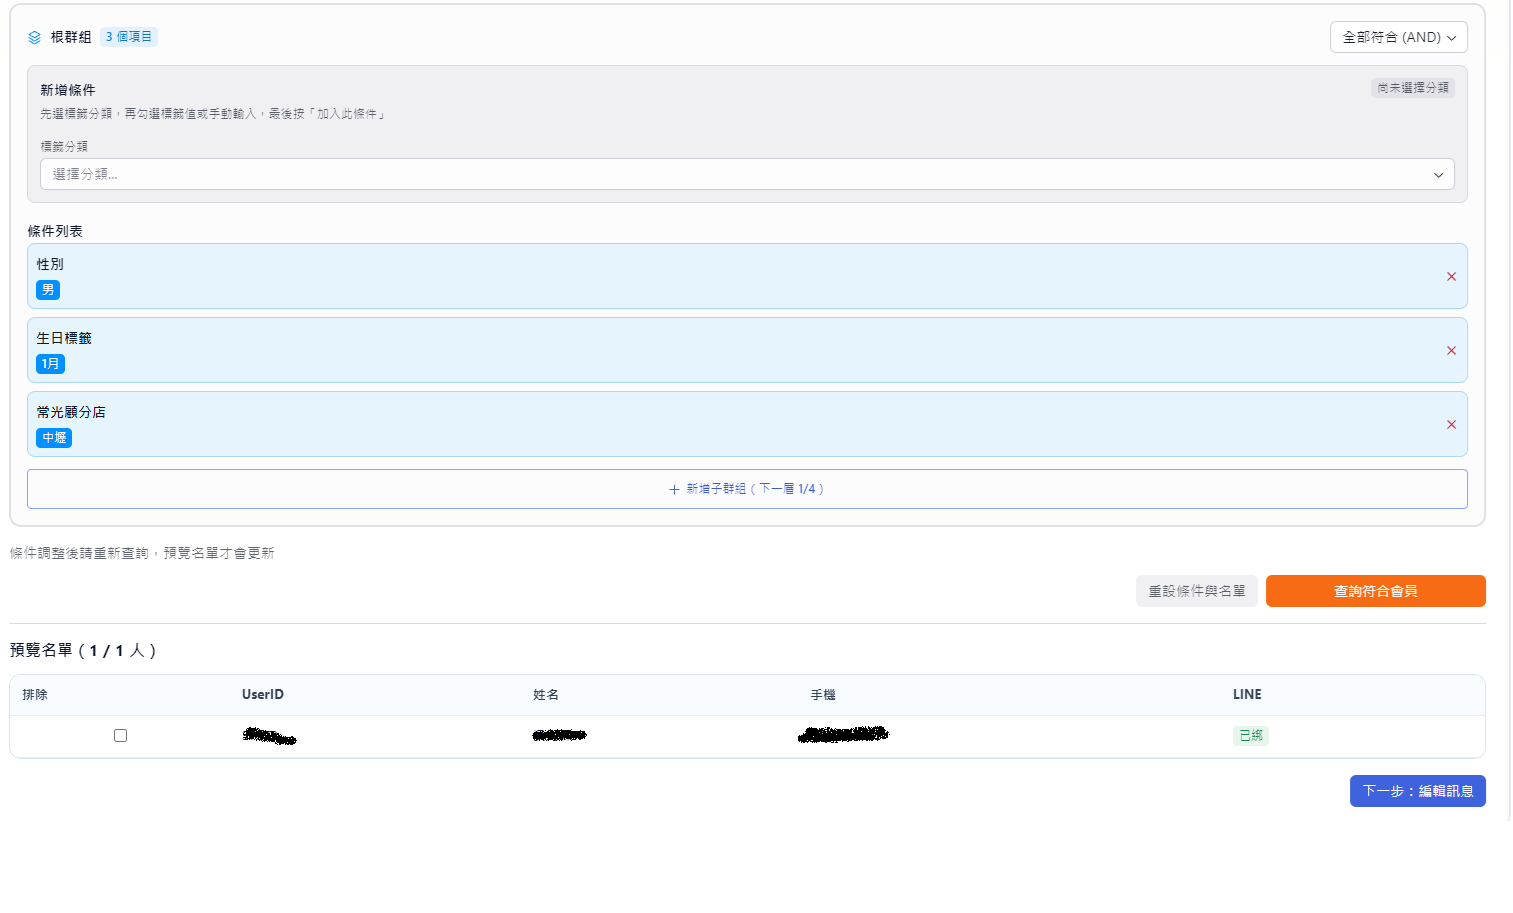This screenshot has width=1513, height=913.
Task: Open the 標籤分類 選擇分類 dropdown
Action: [746, 174]
